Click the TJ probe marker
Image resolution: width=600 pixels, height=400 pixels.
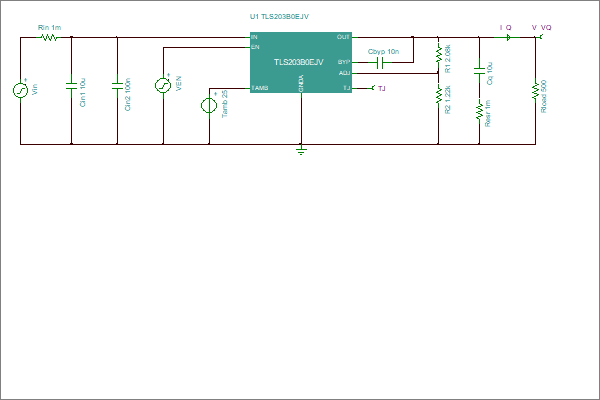(373, 88)
